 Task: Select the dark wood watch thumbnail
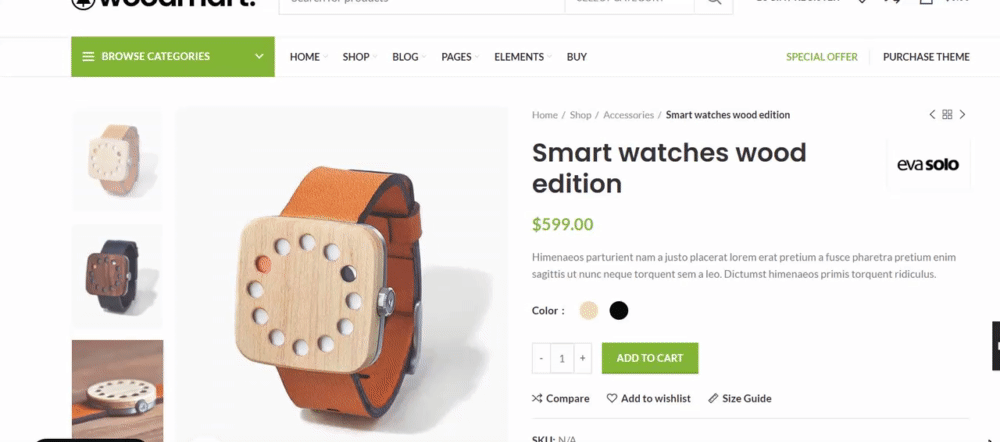[x=117, y=276]
